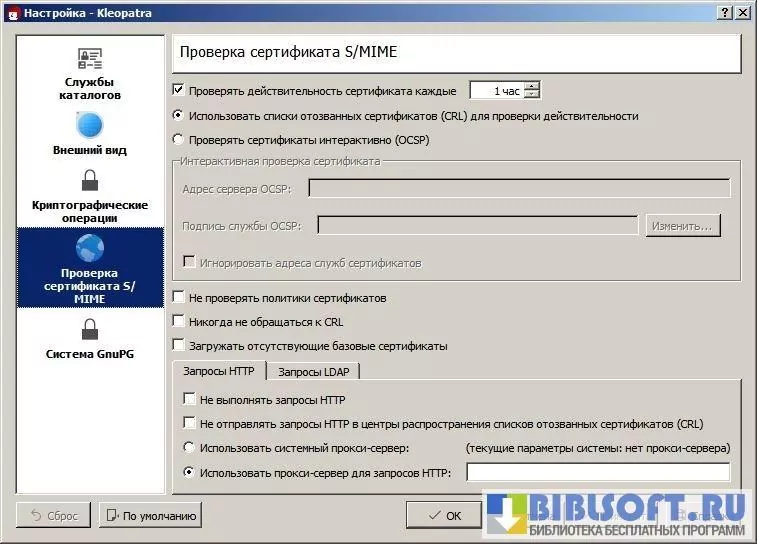Viewport: 757px width, 544px height.
Task: Click the Kleopatra title bar app icon
Action: [13, 12]
